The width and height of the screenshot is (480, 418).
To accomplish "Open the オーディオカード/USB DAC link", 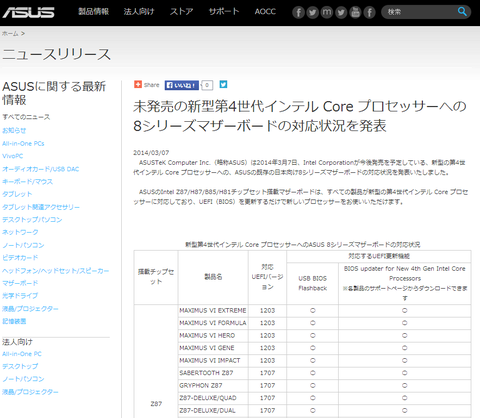I will click(x=41, y=169).
